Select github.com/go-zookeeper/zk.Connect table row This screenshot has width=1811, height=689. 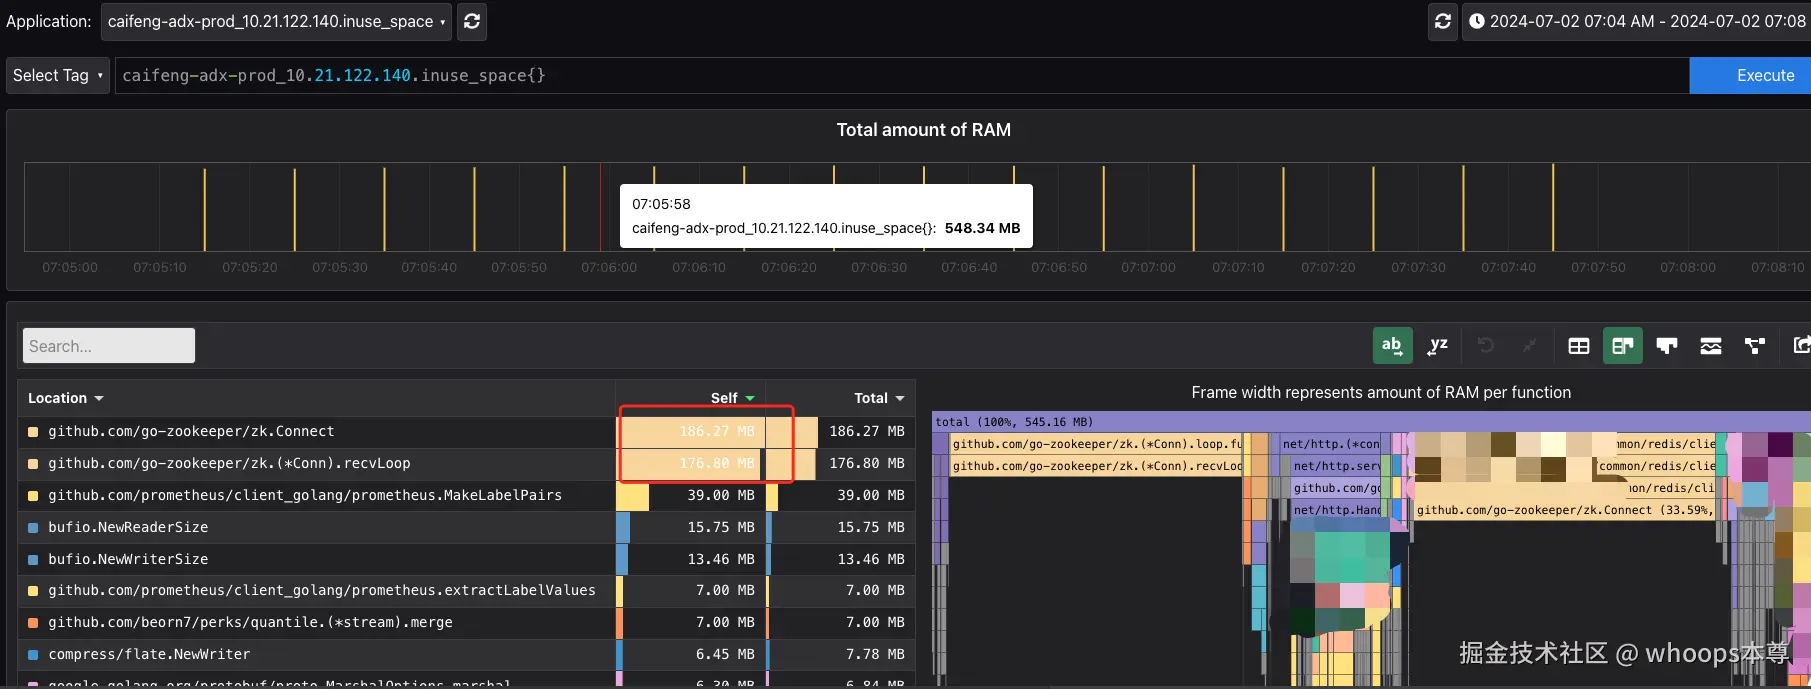466,432
